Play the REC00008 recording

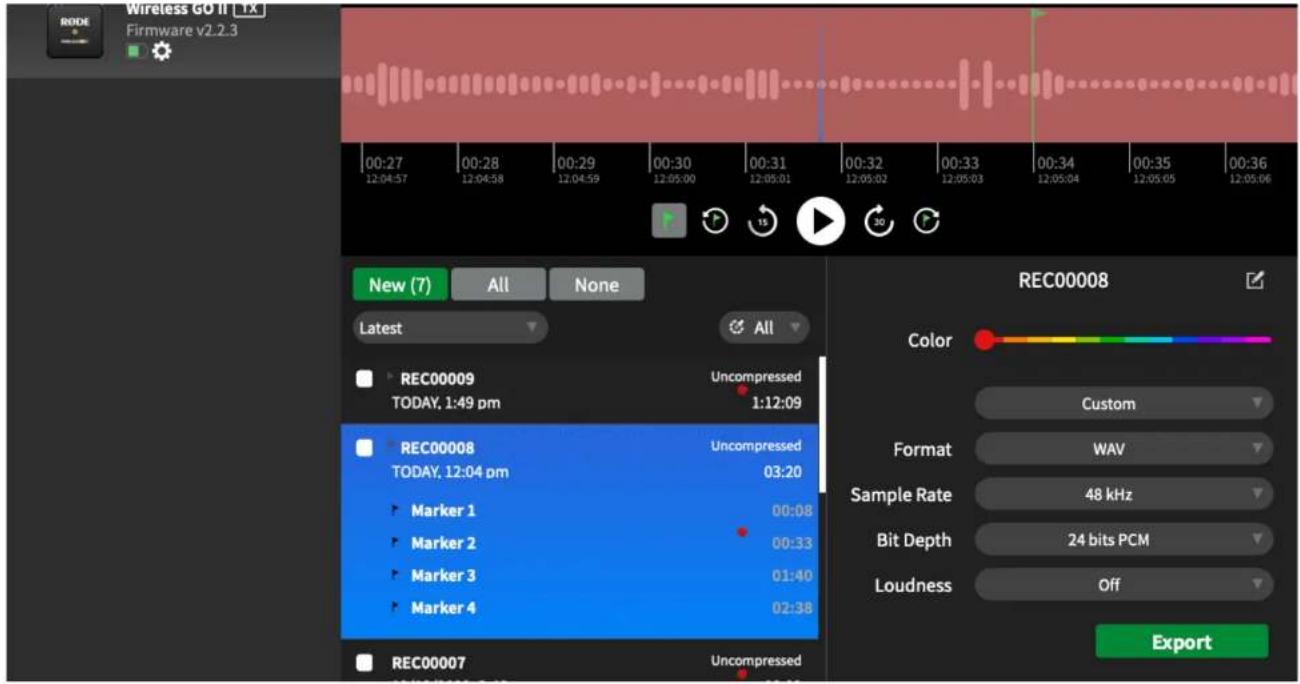[821, 221]
